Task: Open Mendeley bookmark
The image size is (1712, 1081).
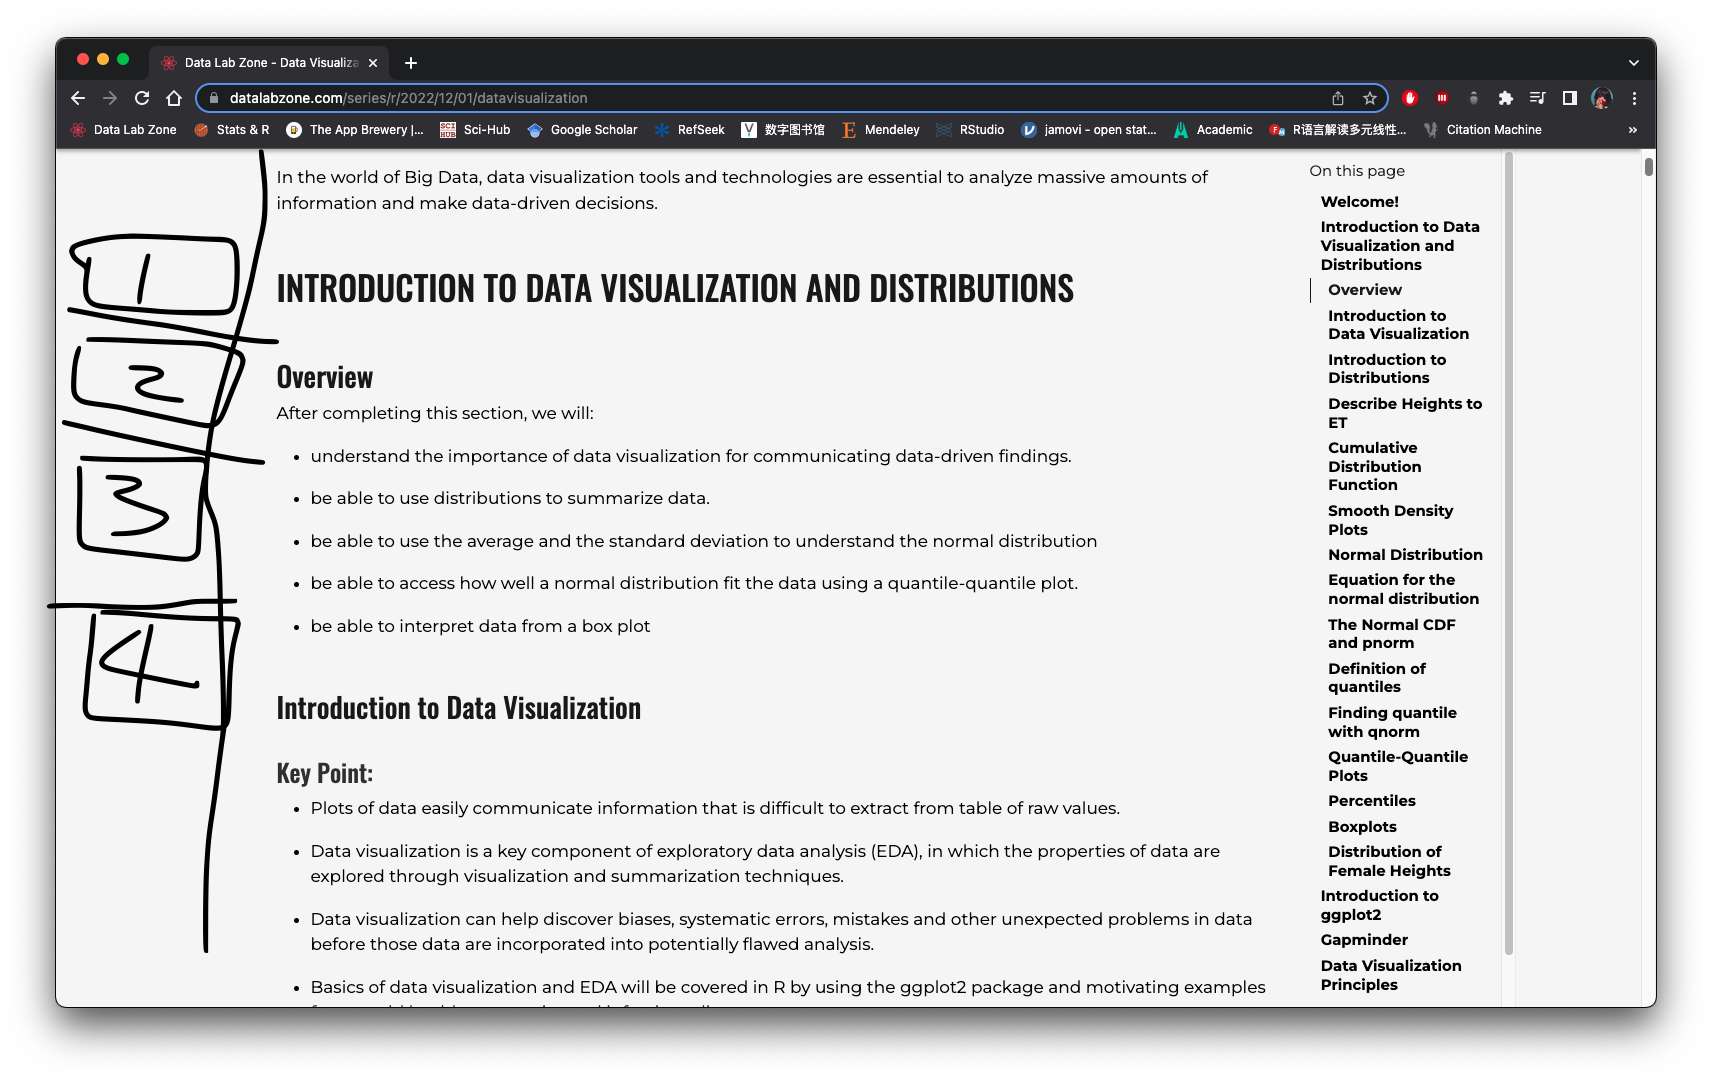Action: pos(881,130)
